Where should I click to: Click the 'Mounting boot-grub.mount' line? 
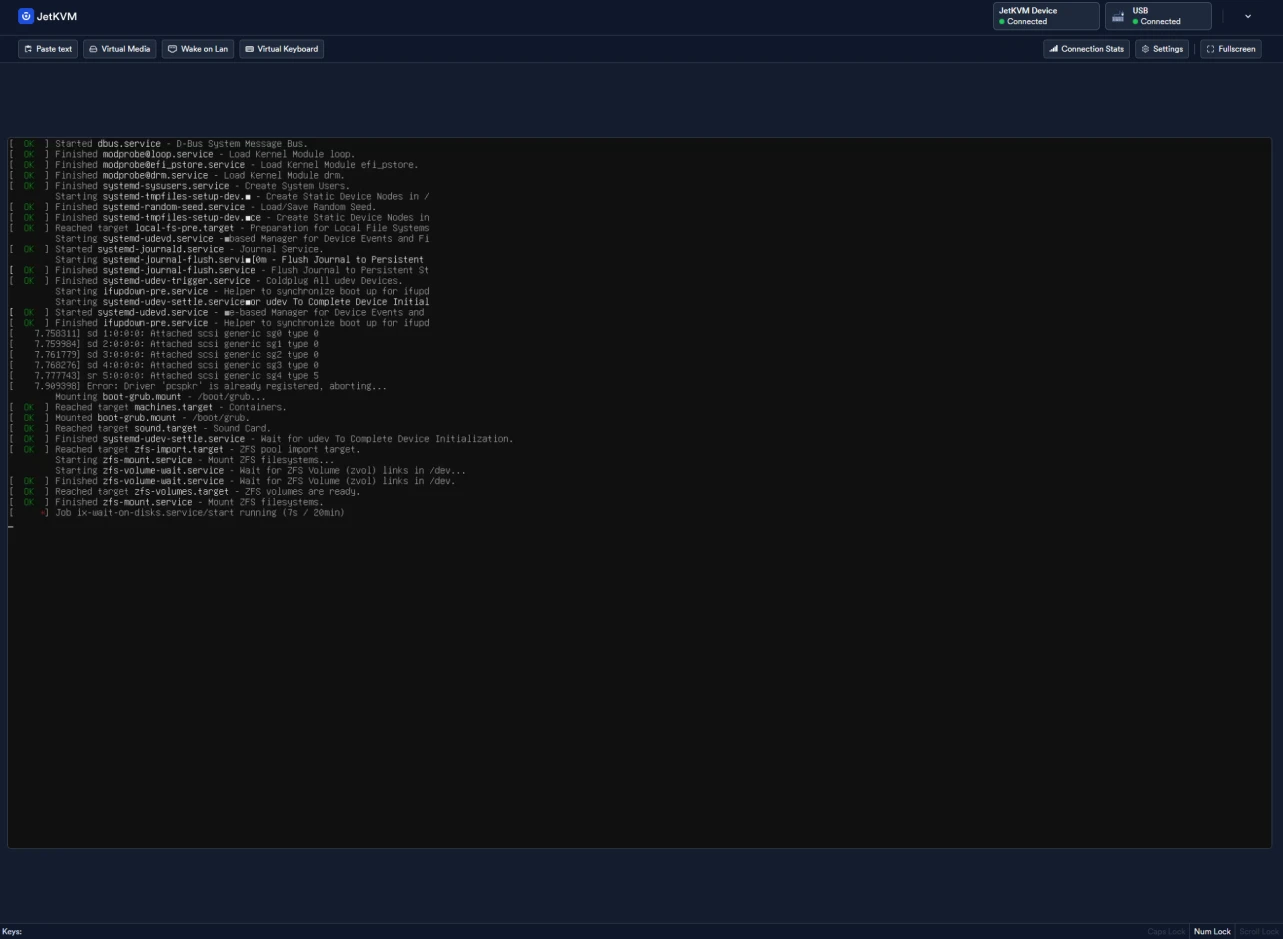(160, 397)
